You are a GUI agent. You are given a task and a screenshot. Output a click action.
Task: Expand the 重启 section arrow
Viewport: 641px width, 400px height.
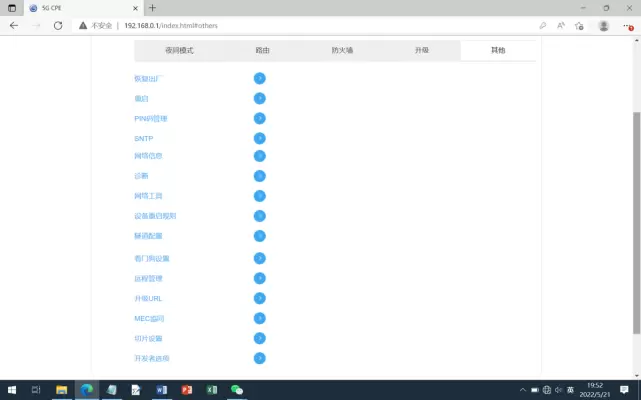click(259, 98)
